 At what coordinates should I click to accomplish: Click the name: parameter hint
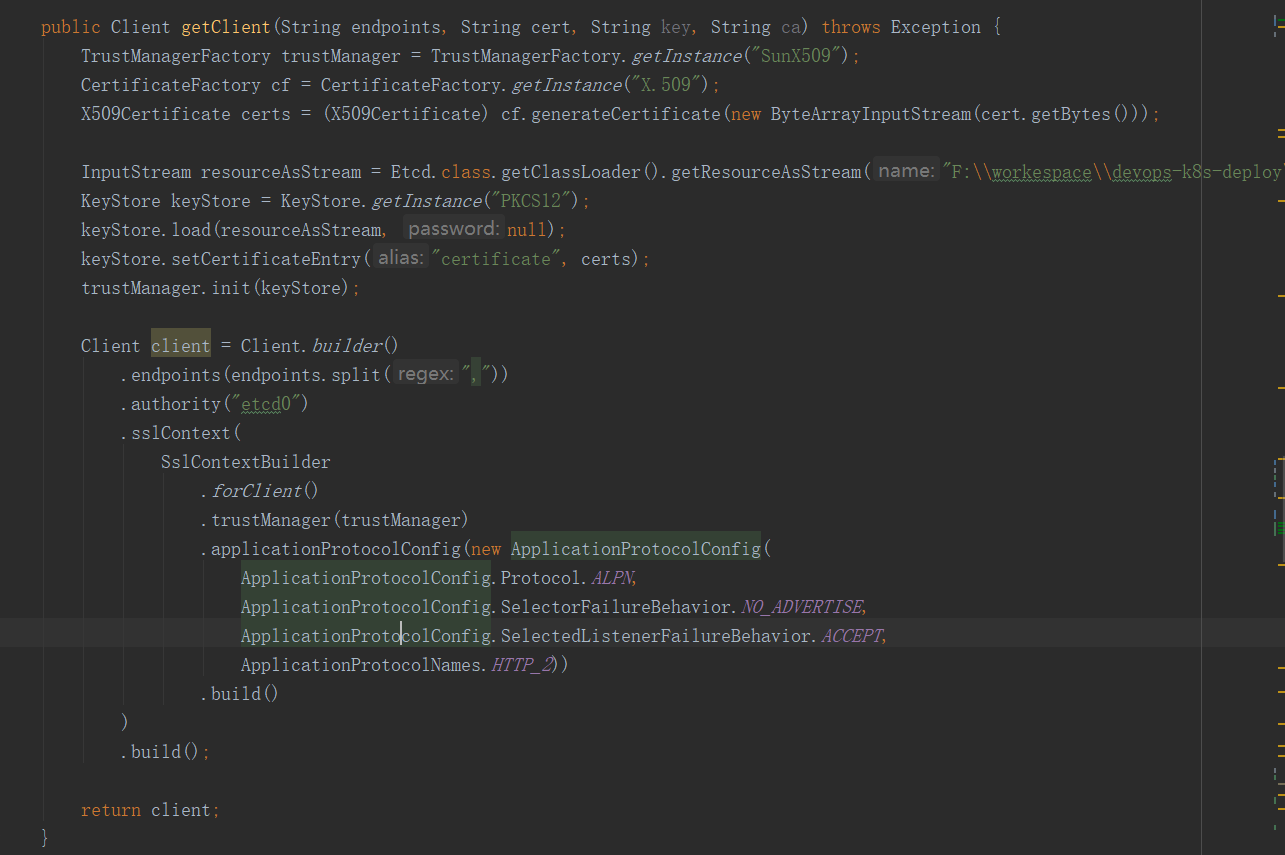906,171
